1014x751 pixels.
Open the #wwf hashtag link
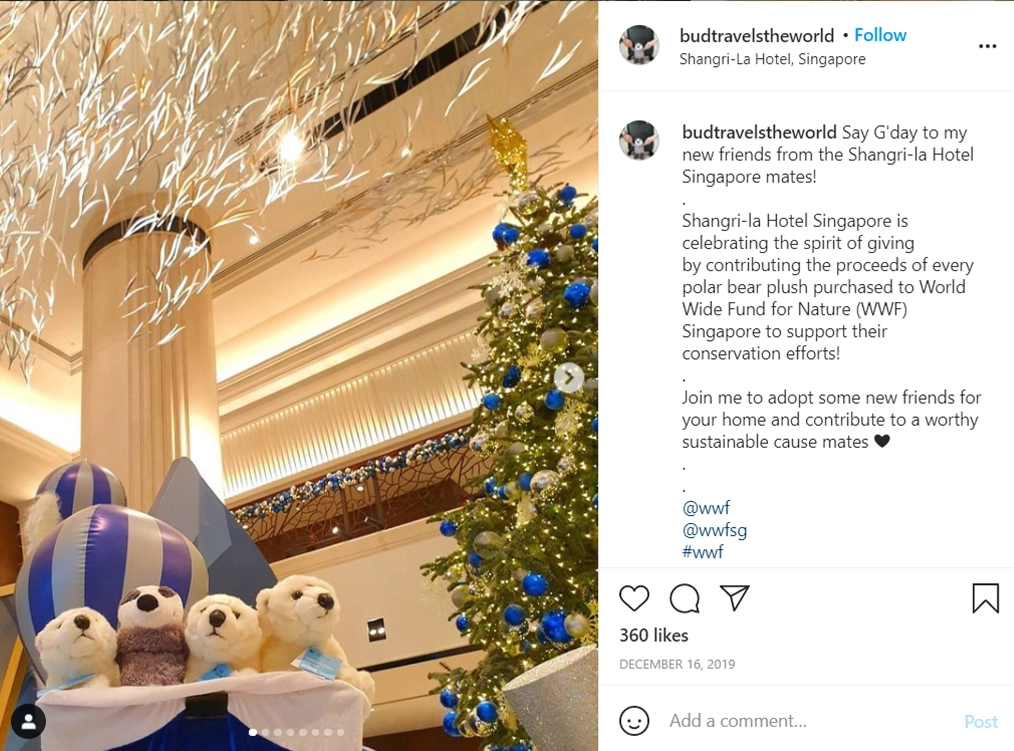[x=703, y=552]
